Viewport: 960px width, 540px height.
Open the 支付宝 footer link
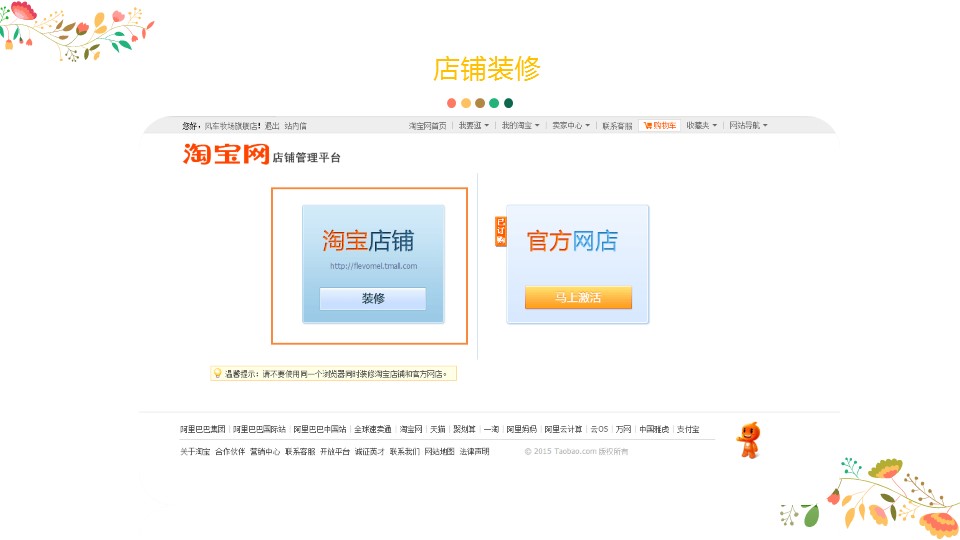(x=688, y=429)
